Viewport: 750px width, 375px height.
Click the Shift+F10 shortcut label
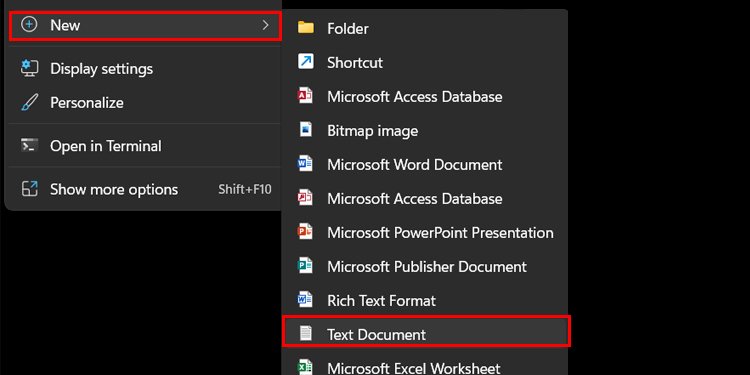(x=245, y=189)
